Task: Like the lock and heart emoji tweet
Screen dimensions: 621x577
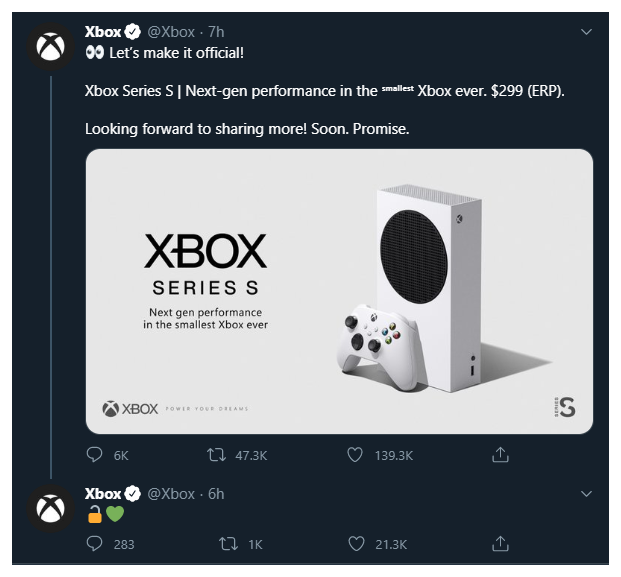Action: 355,544
